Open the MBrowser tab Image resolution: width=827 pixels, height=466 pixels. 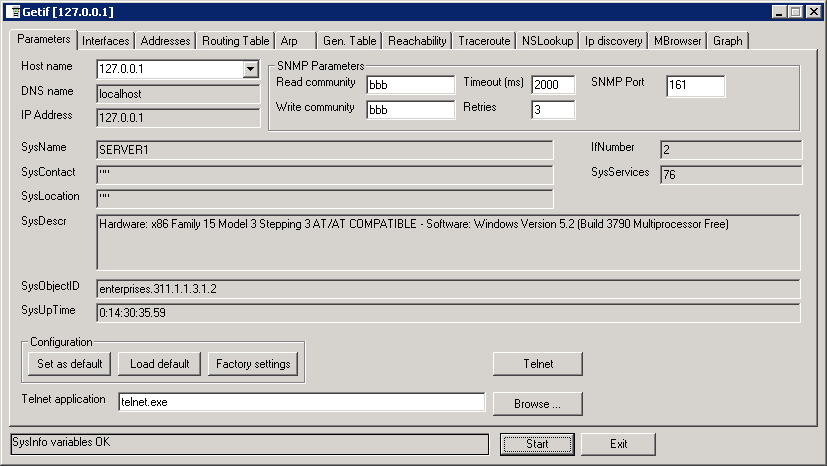click(x=677, y=41)
